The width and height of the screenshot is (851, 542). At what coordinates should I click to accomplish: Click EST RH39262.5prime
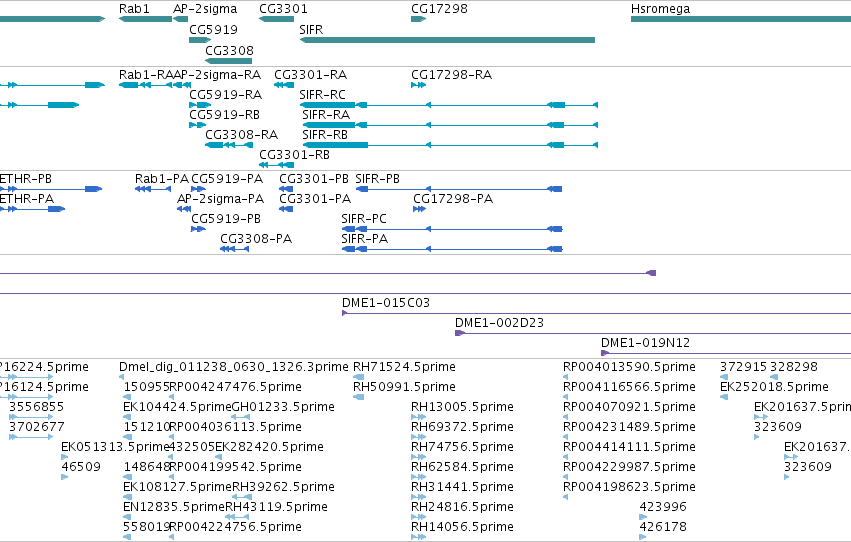pyautogui.click(x=283, y=487)
